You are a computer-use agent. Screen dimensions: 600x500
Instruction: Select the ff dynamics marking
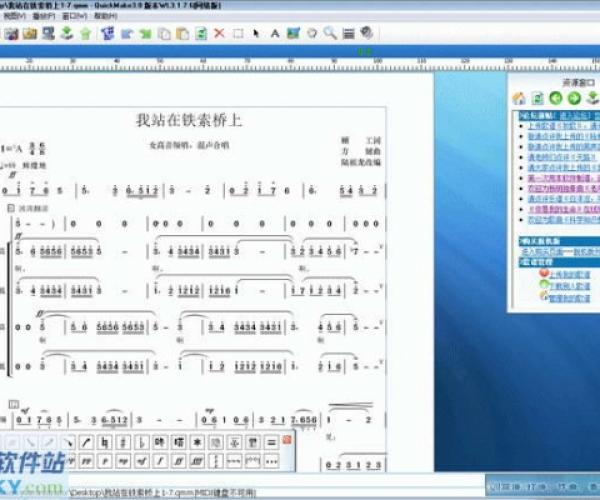point(179,461)
